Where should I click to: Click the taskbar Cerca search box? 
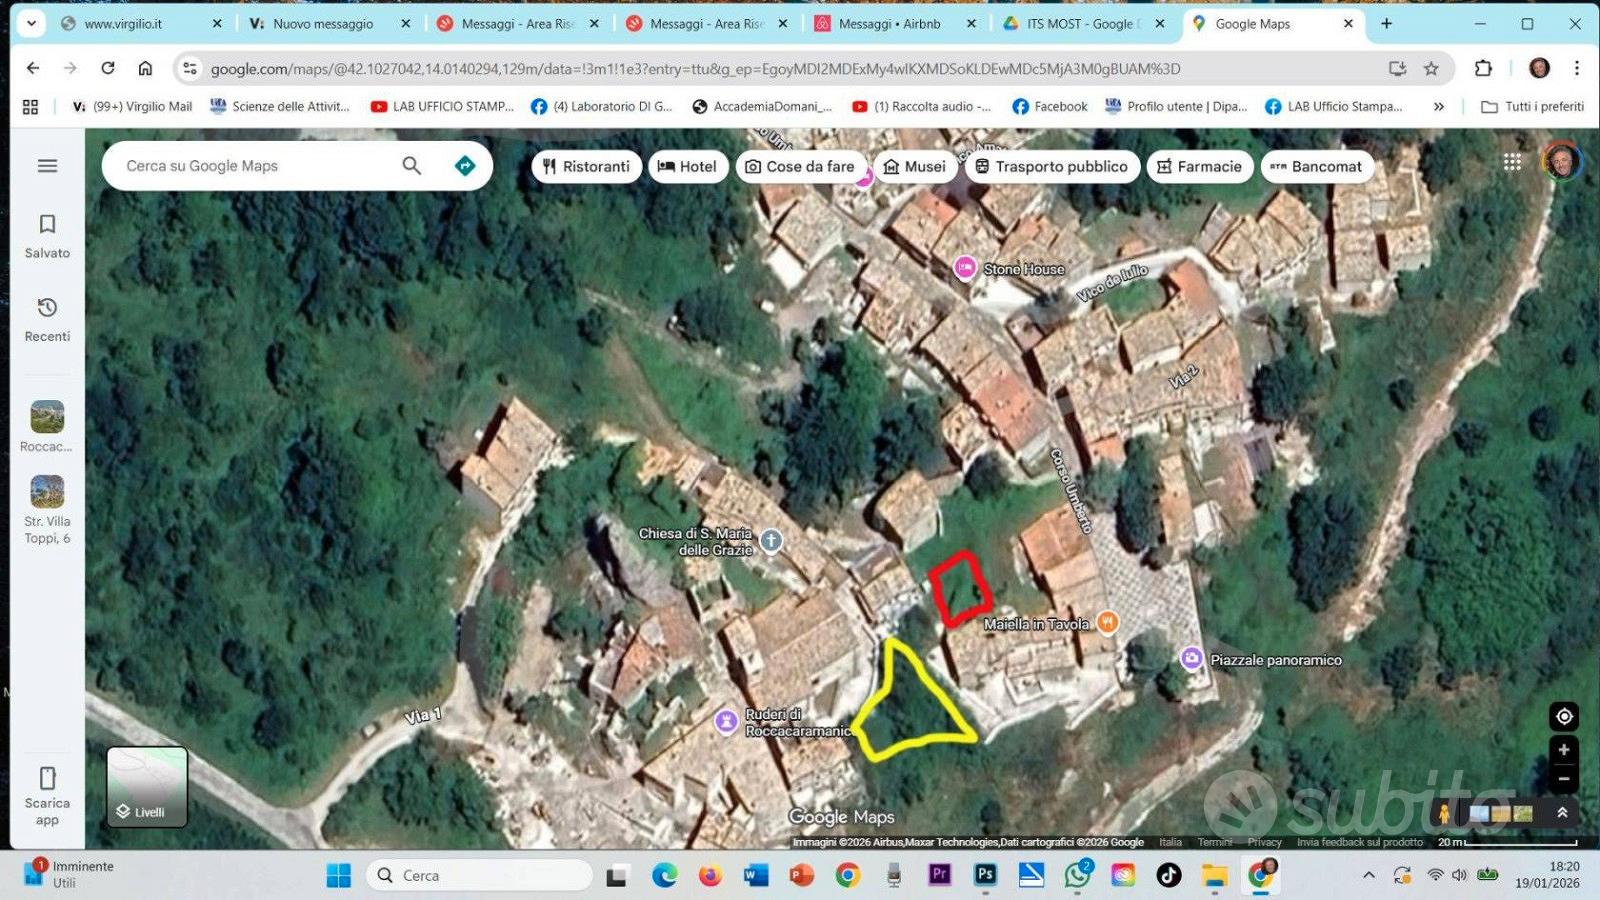(479, 875)
